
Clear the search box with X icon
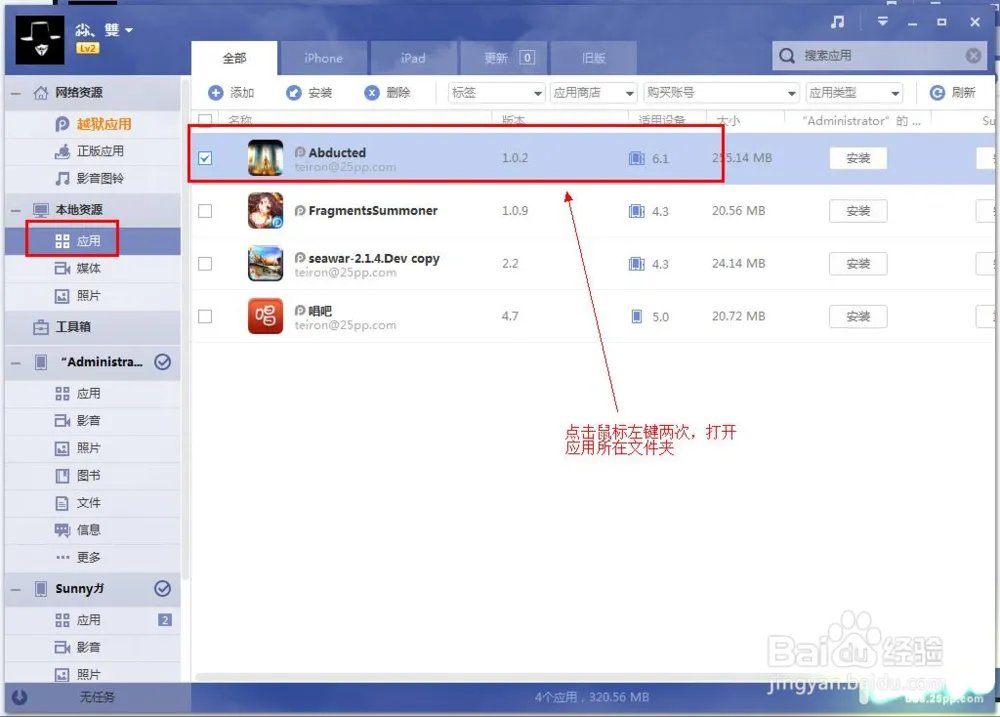[x=973, y=56]
